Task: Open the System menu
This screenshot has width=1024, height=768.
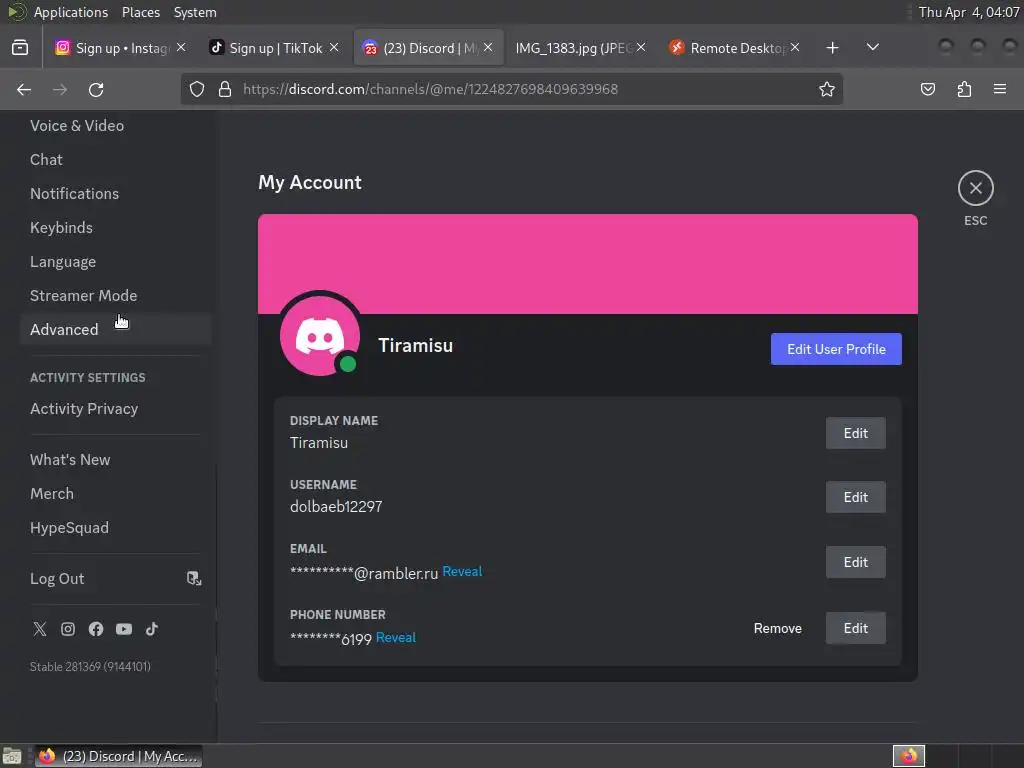Action: point(195,12)
